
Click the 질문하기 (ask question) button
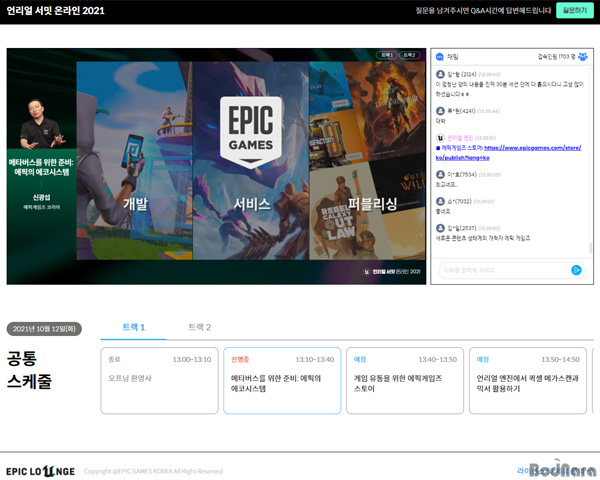coord(574,10)
